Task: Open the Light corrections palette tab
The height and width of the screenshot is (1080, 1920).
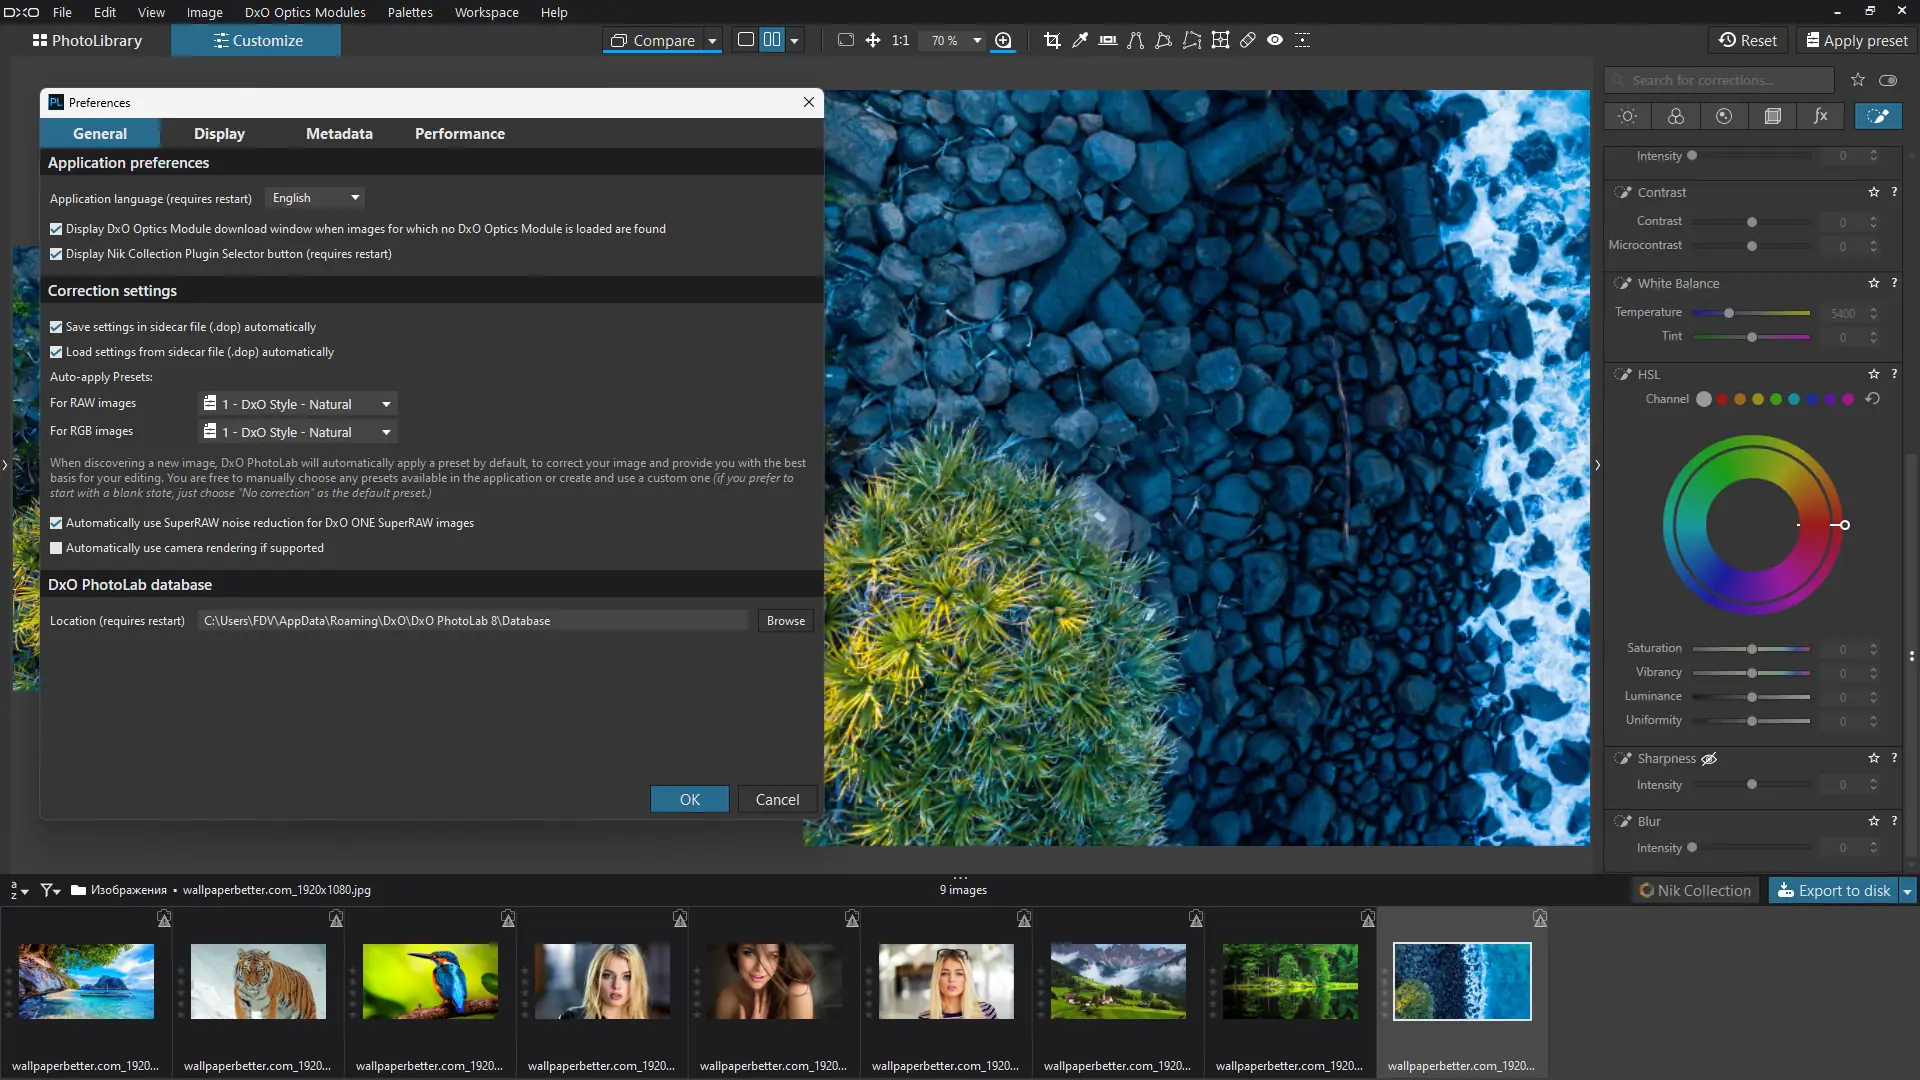Action: (1627, 116)
